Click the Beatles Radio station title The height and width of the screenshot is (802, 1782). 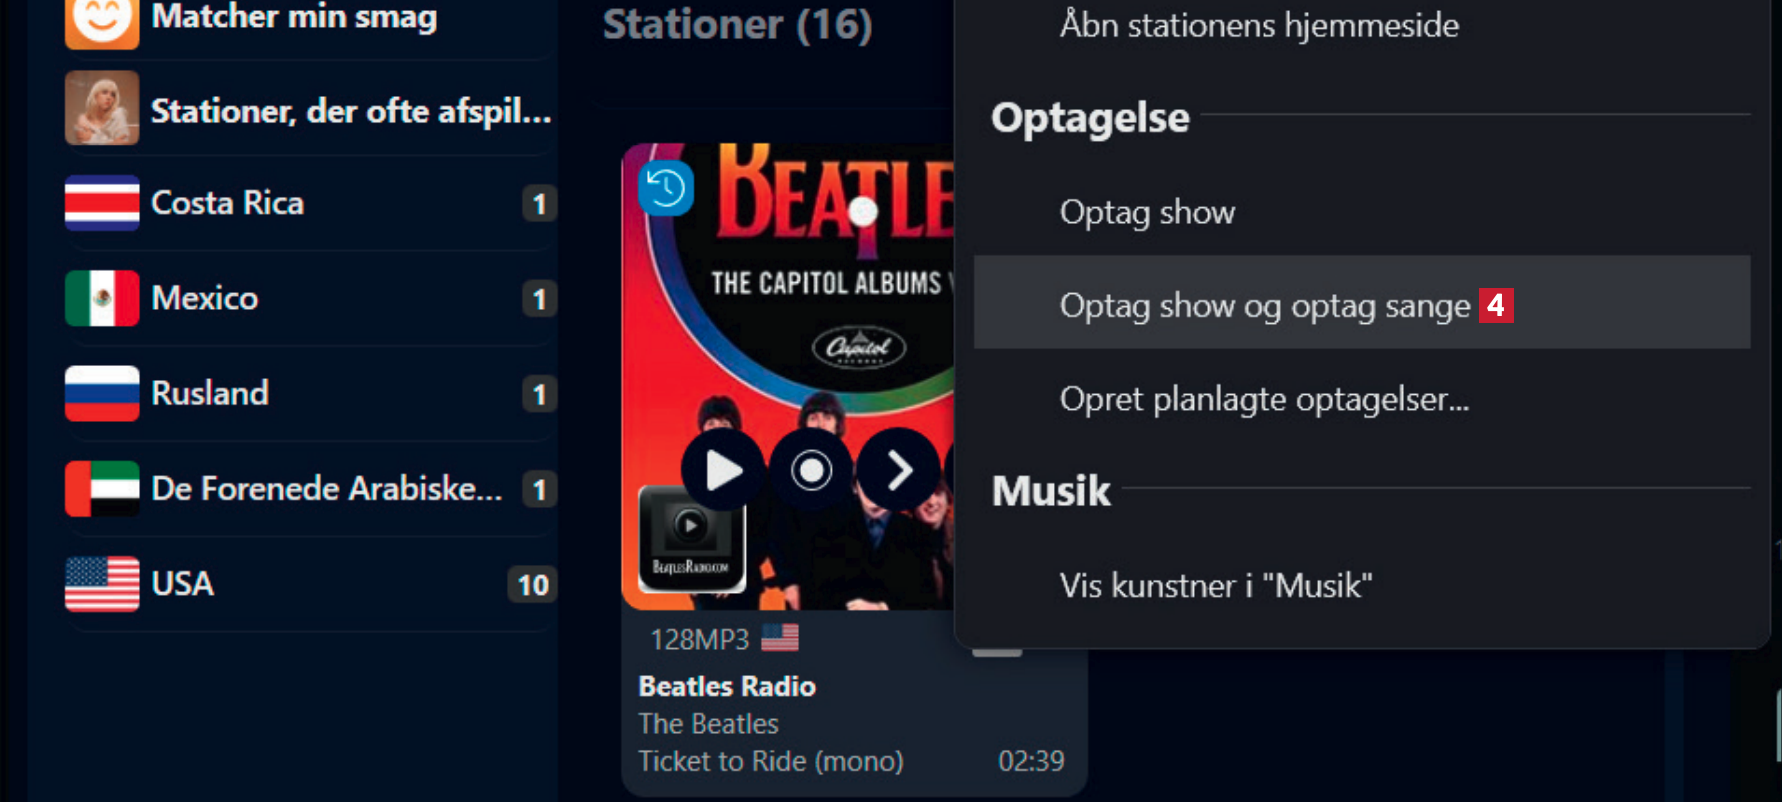tap(727, 686)
